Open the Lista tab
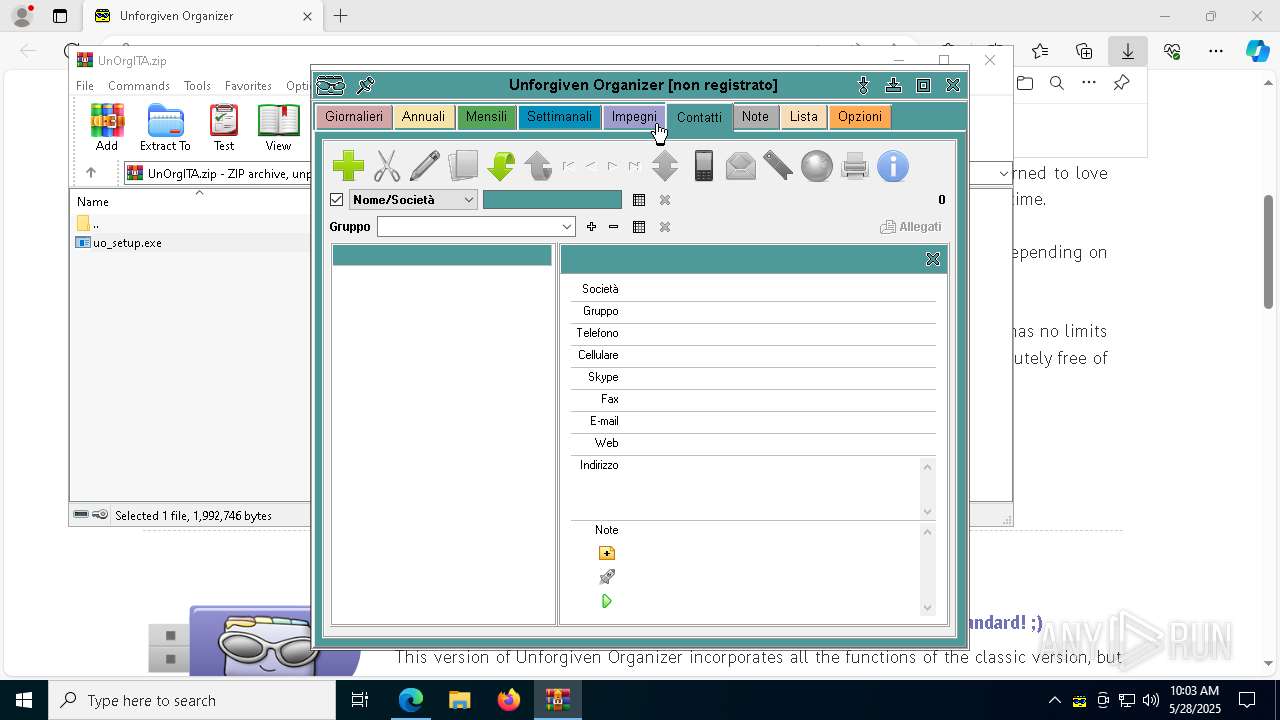This screenshot has height=720, width=1280. (x=804, y=117)
